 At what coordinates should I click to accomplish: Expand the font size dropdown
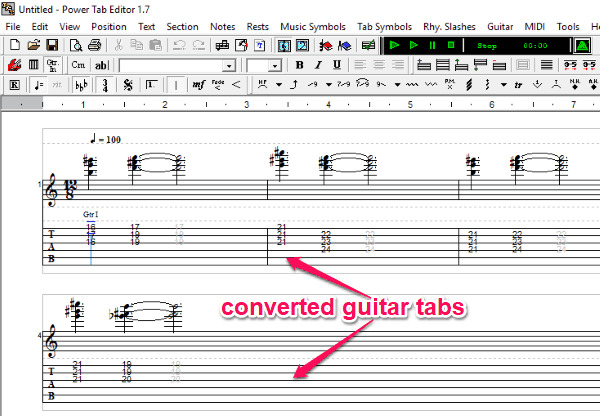click(x=276, y=65)
